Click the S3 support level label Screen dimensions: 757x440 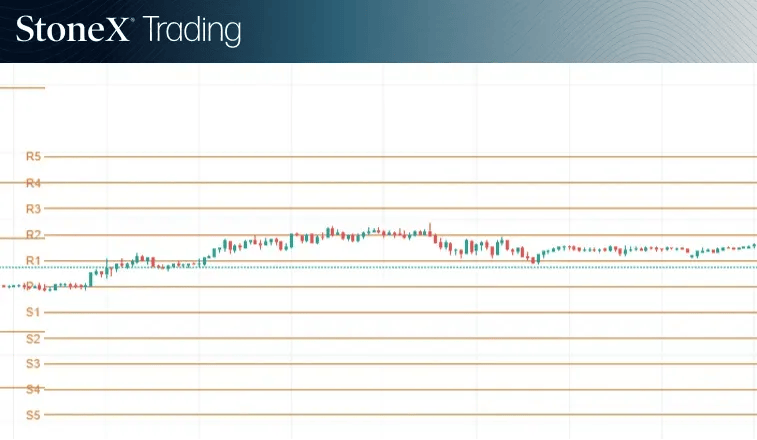coord(33,364)
